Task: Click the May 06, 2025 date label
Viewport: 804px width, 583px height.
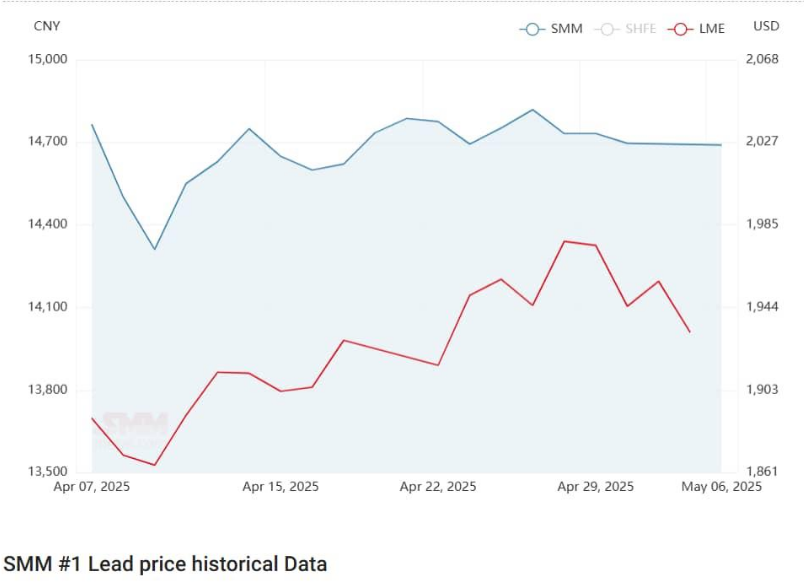Action: [723, 487]
